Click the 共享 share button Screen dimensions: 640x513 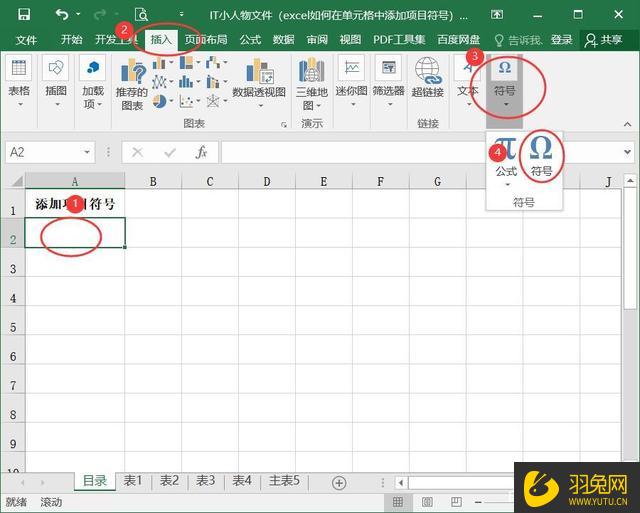click(603, 40)
